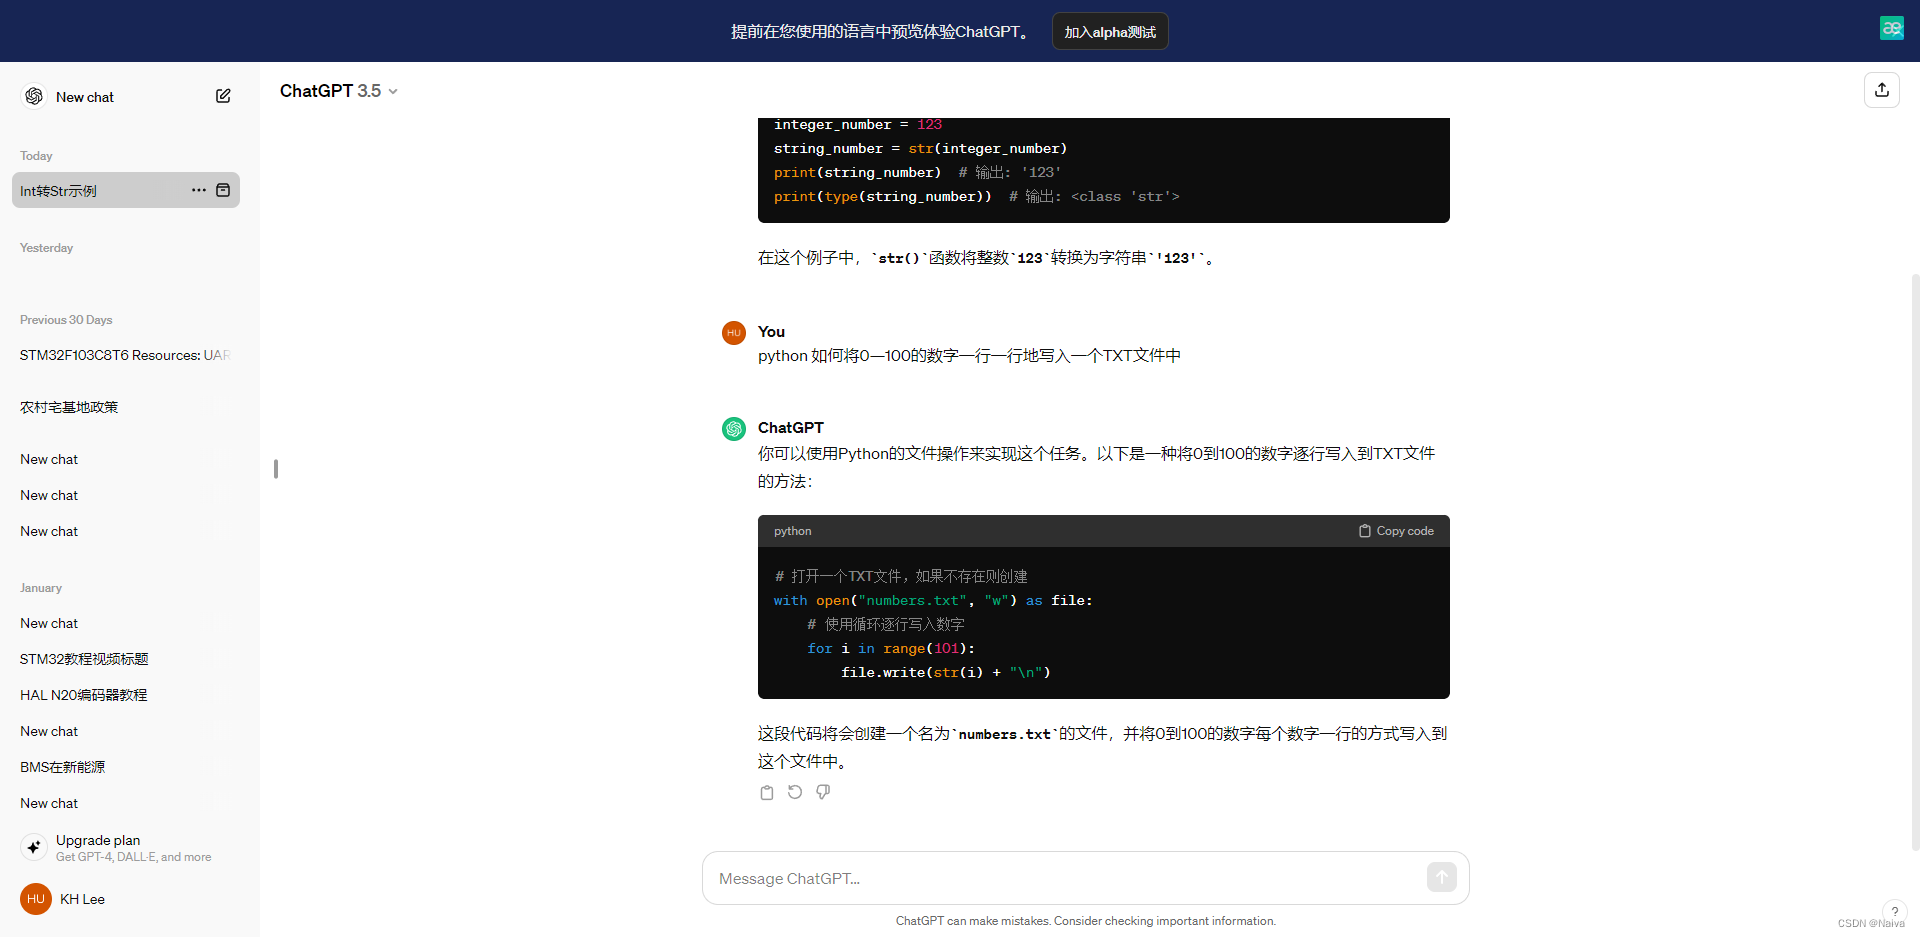
Task: Open the help question mark button
Action: pos(1894,911)
